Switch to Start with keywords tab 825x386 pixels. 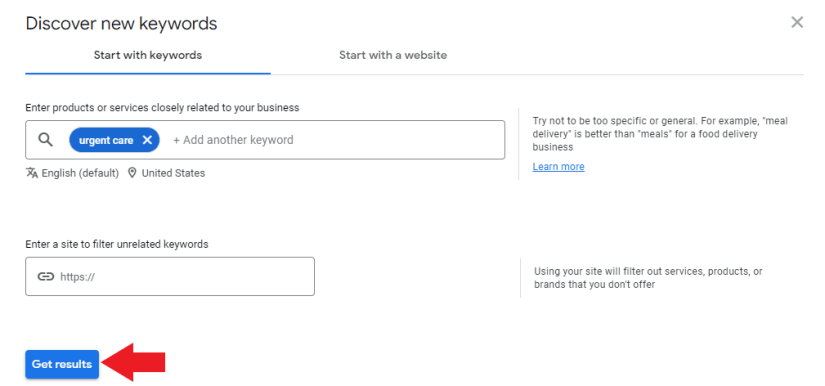coord(148,55)
